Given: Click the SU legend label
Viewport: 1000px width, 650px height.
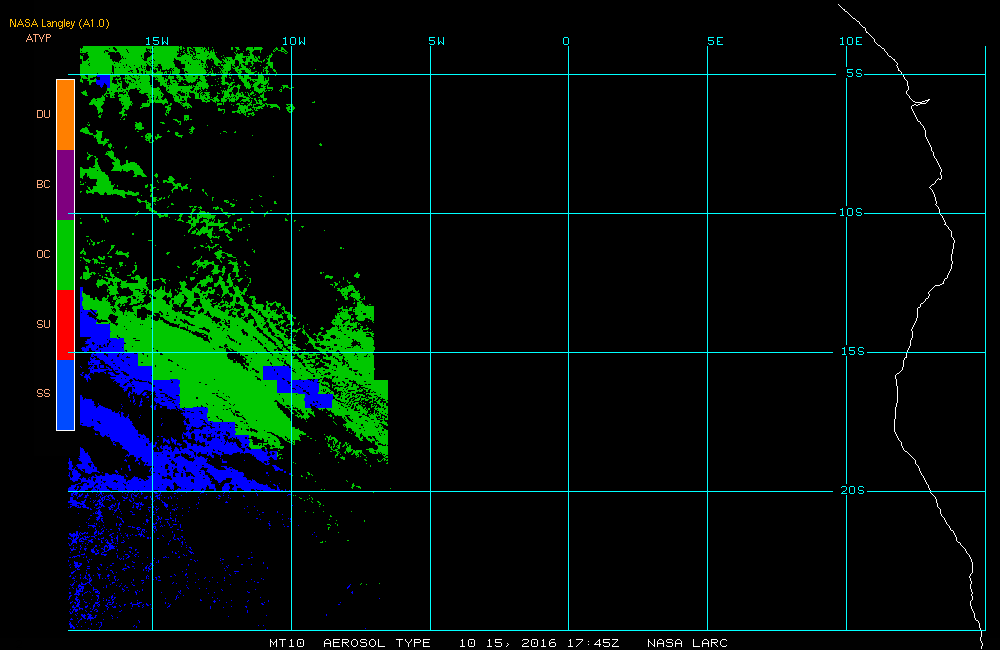Looking at the screenshot, I should (x=43, y=325).
